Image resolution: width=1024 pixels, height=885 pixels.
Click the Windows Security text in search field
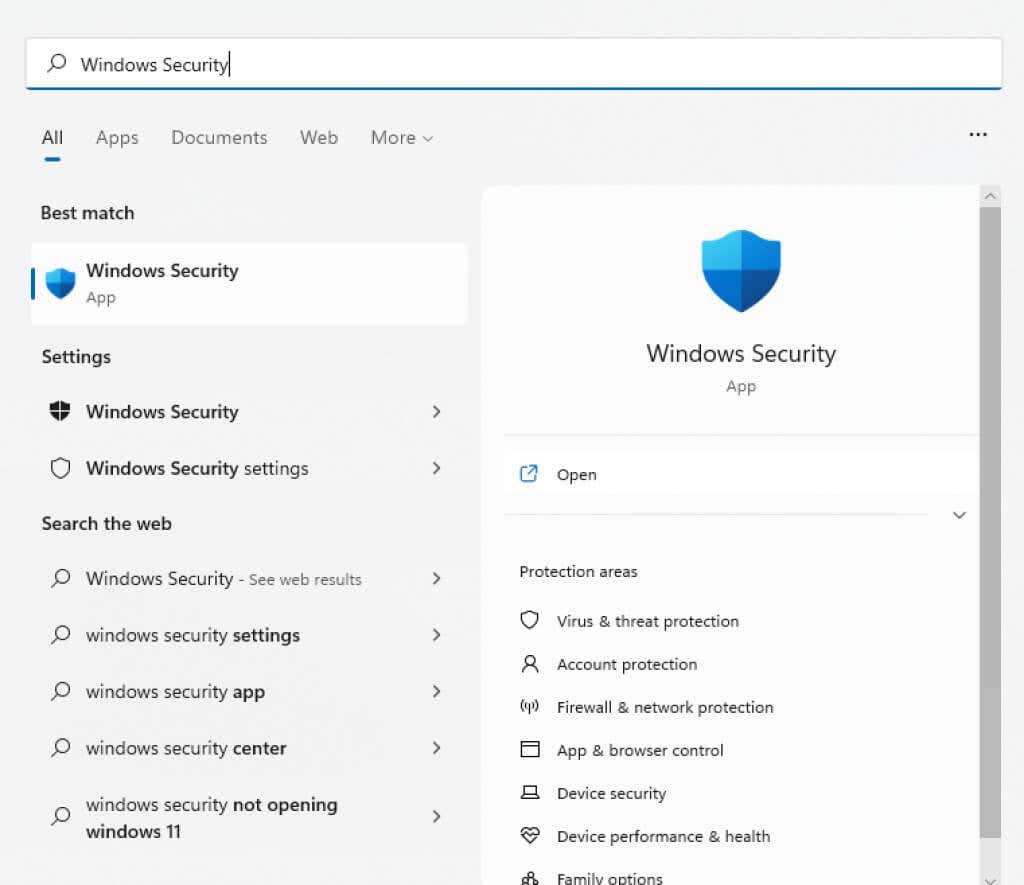click(154, 65)
